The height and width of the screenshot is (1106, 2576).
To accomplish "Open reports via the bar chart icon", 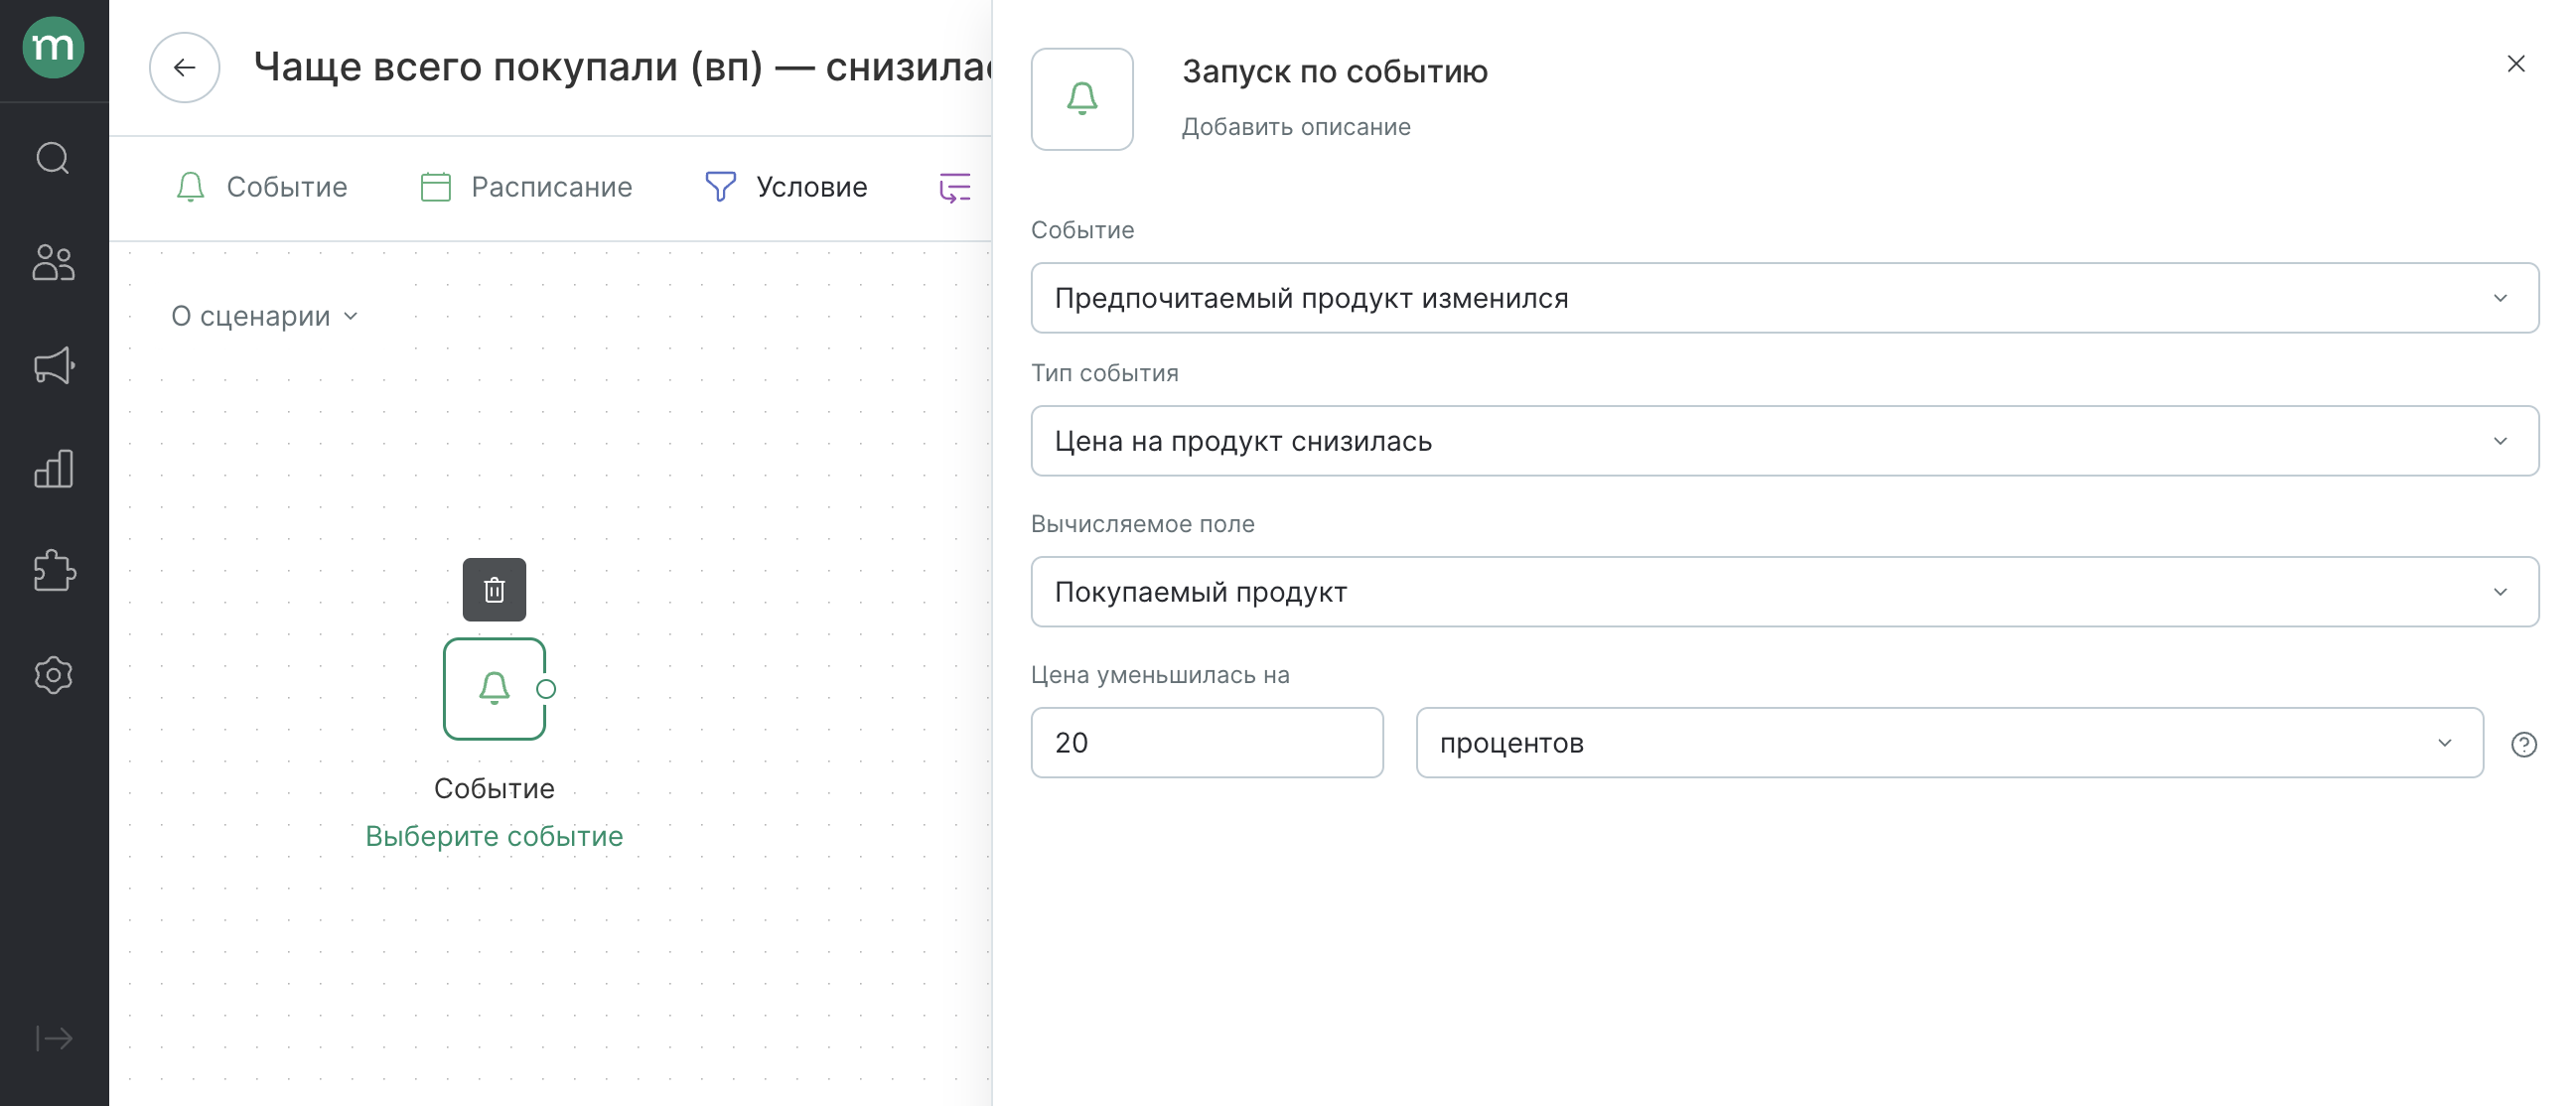I will click(53, 468).
